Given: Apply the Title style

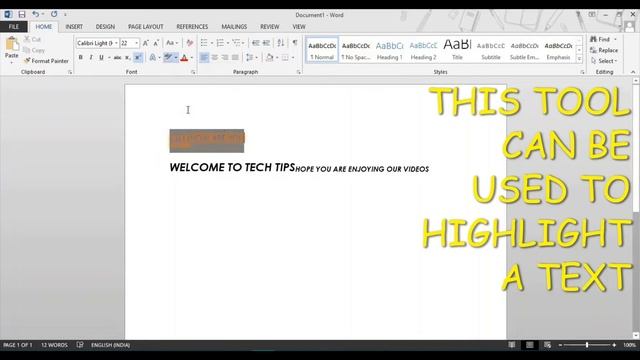Looking at the screenshot, I should pos(457,50).
